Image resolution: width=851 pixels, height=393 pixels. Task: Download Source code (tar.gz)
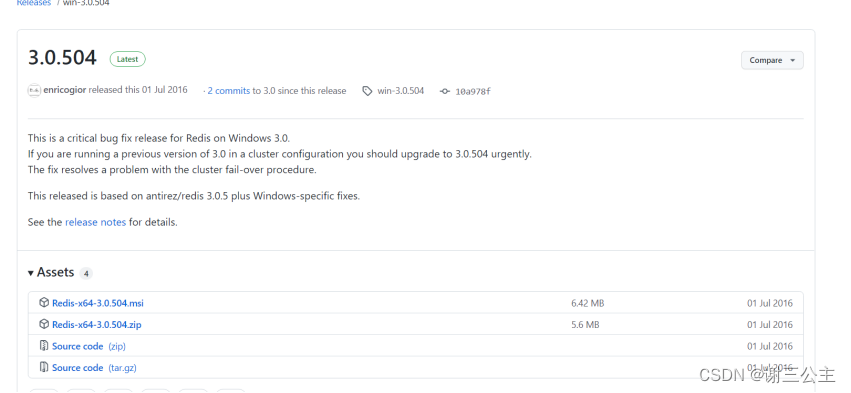94,367
